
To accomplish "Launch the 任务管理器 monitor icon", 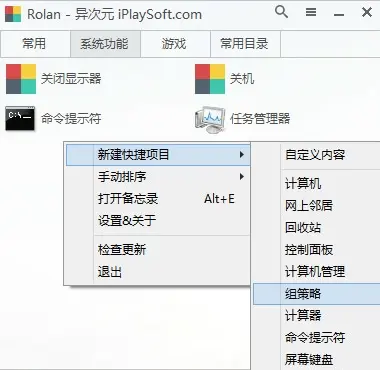I will [210, 119].
